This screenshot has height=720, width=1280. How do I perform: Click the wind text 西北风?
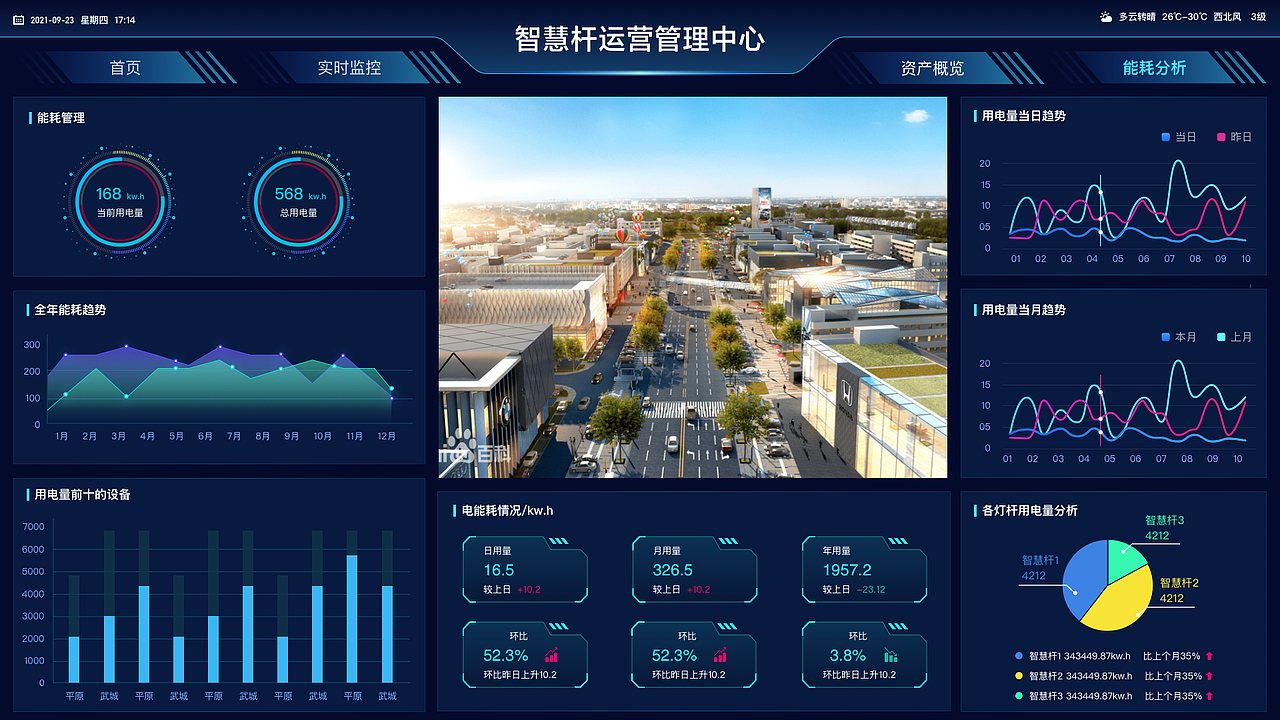coord(1227,17)
